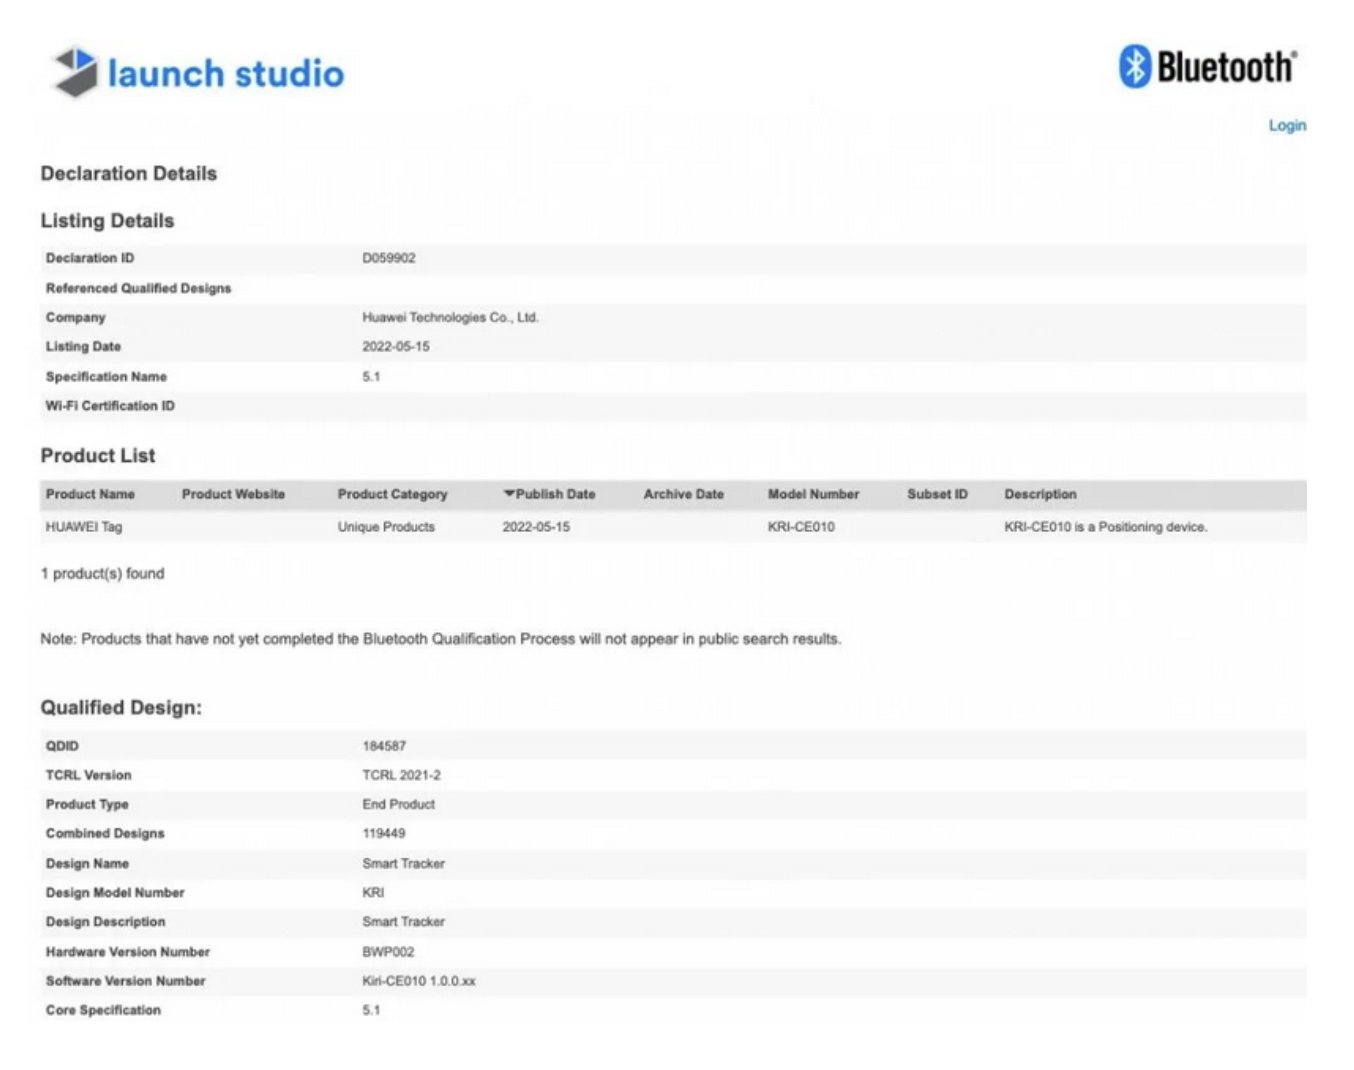This screenshot has width=1354, height=1070.
Task: Click the End Product value
Action: tap(398, 804)
